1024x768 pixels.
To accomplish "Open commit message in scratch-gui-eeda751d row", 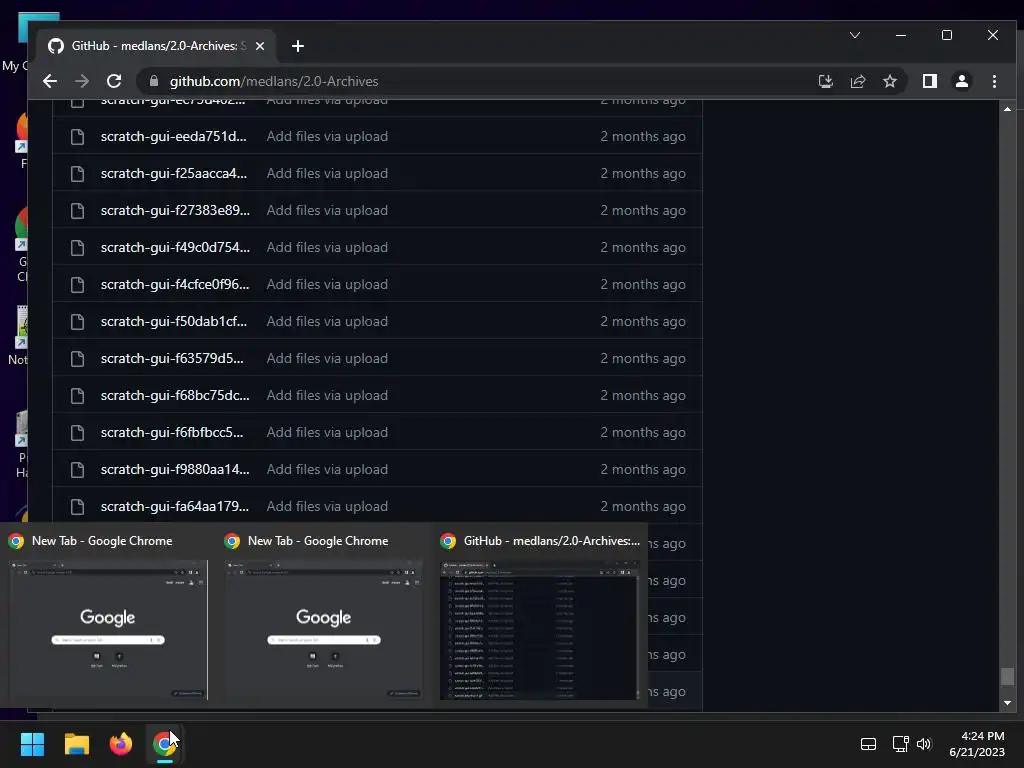I will click(327, 136).
